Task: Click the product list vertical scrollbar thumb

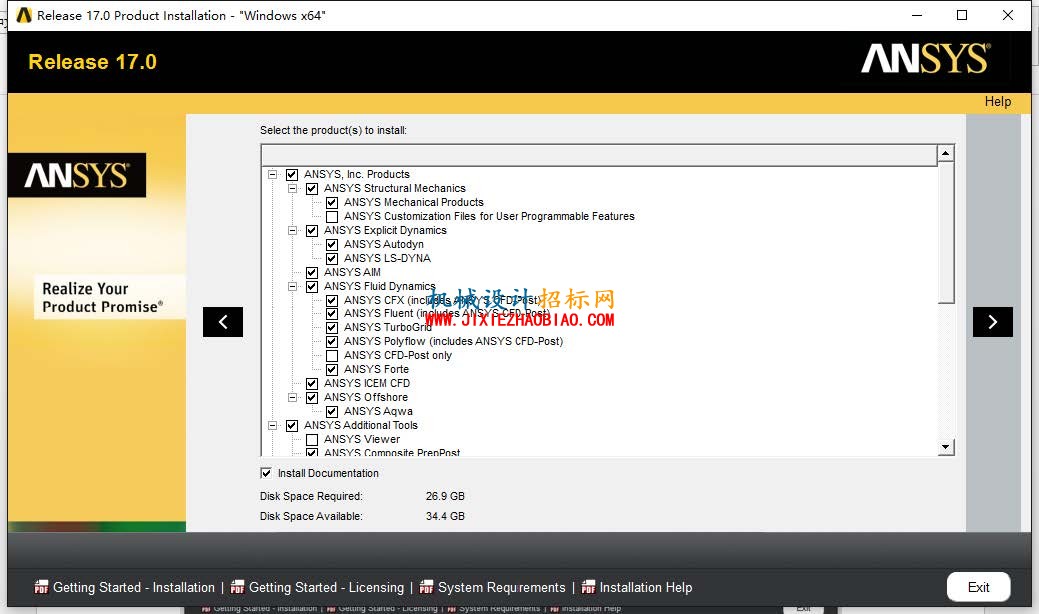Action: tap(946, 232)
